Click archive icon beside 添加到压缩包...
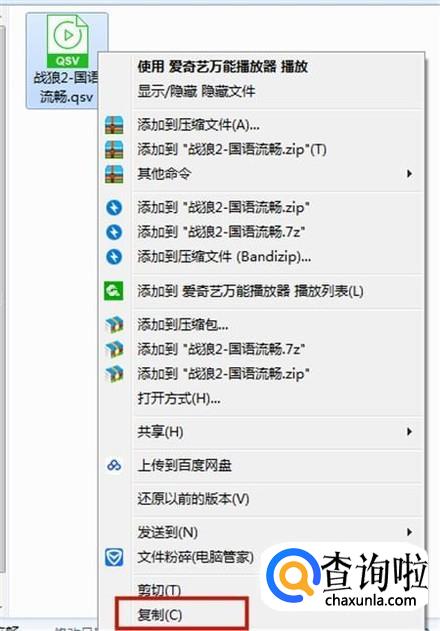The image size is (440, 631). tap(114, 324)
